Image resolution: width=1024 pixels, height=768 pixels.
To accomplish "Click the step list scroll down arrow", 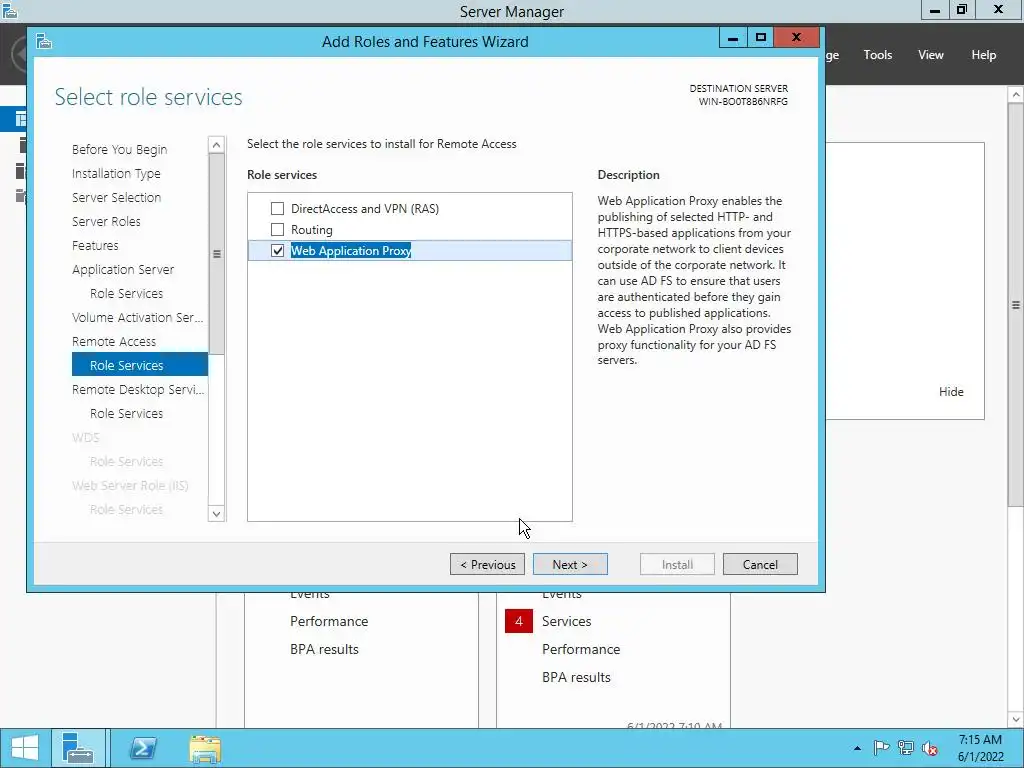I will pyautogui.click(x=217, y=513).
